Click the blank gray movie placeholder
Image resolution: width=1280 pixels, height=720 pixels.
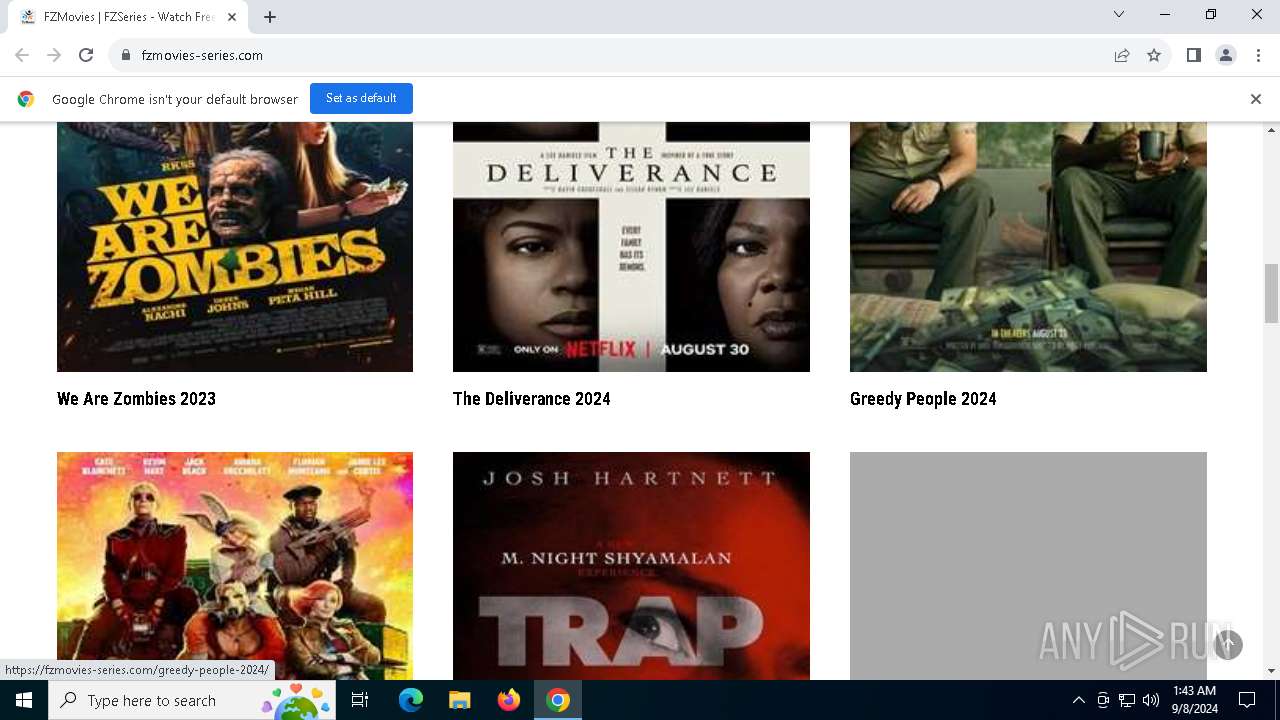pyautogui.click(x=1028, y=566)
